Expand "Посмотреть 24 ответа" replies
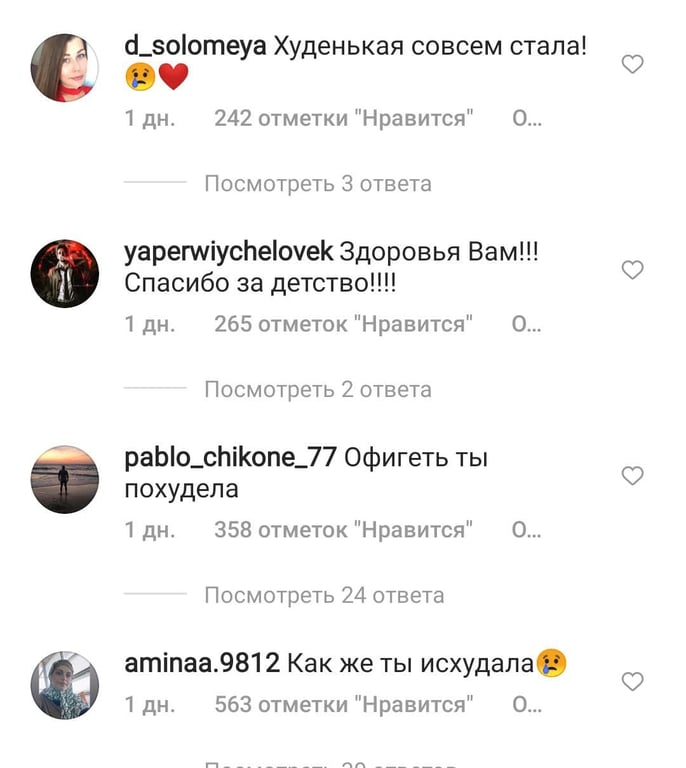Image resolution: width=686 pixels, height=768 pixels. 324,595
